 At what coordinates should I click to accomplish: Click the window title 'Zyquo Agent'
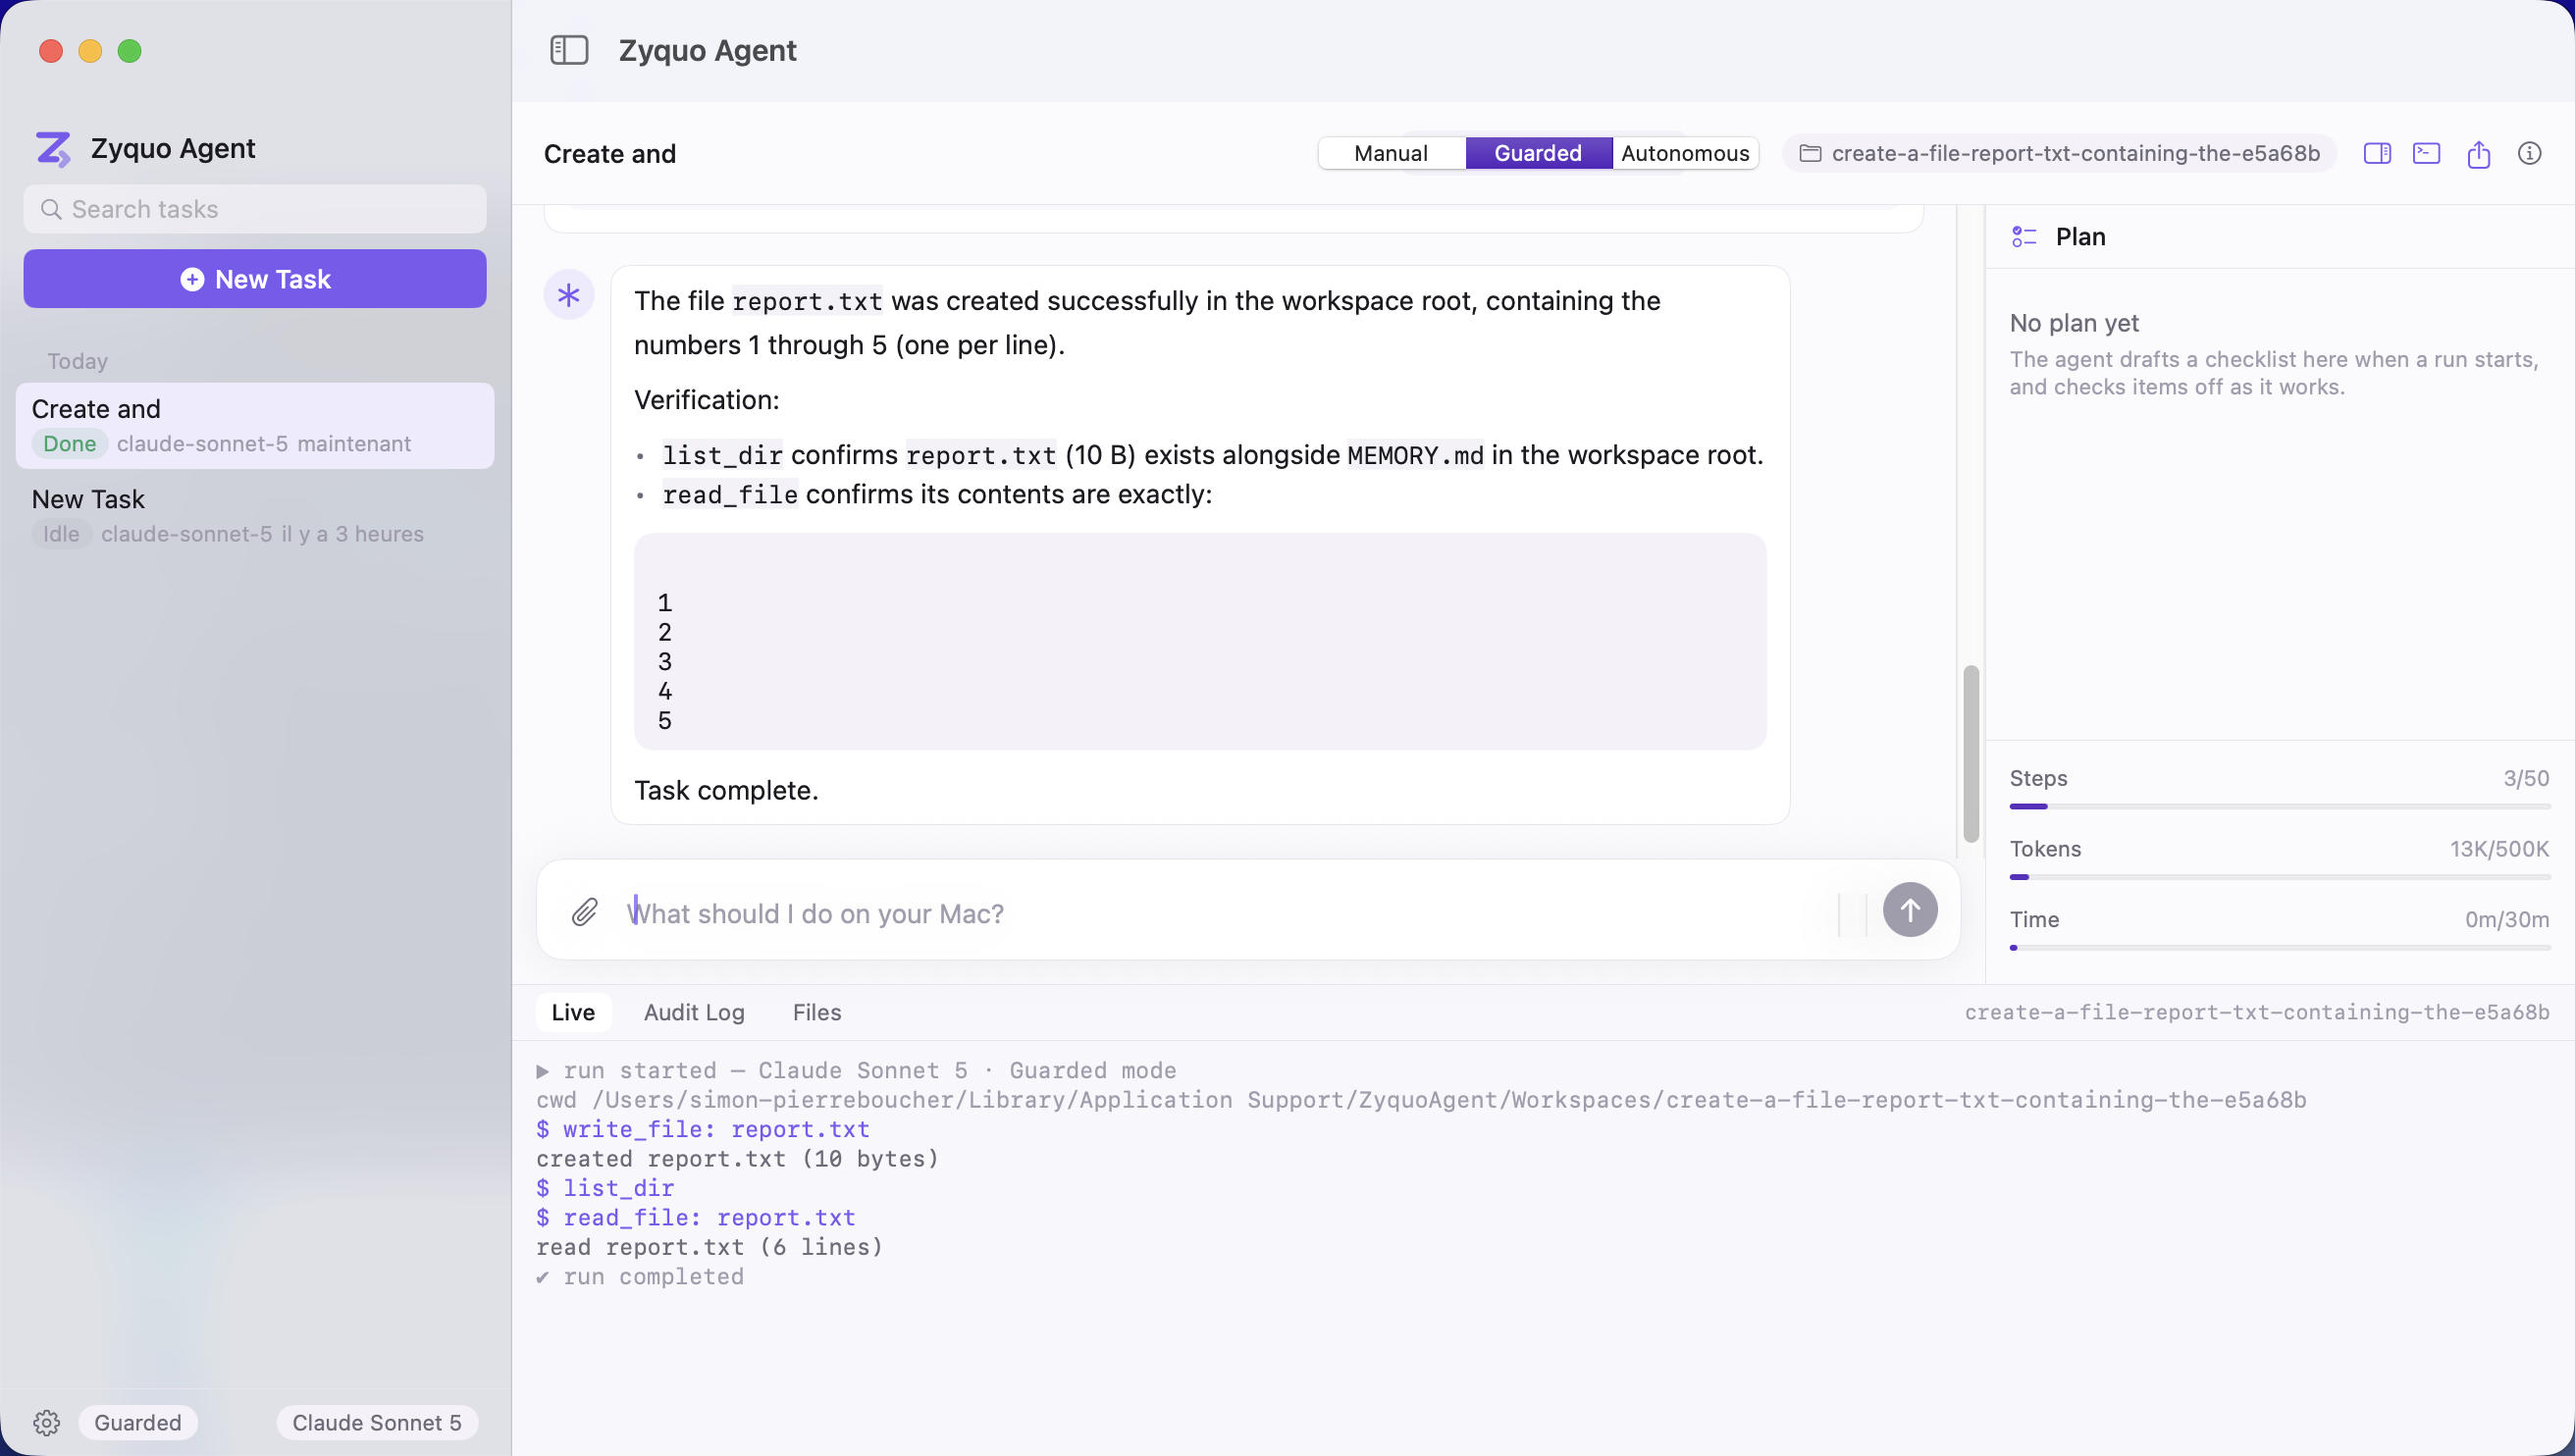pyautogui.click(x=707, y=50)
